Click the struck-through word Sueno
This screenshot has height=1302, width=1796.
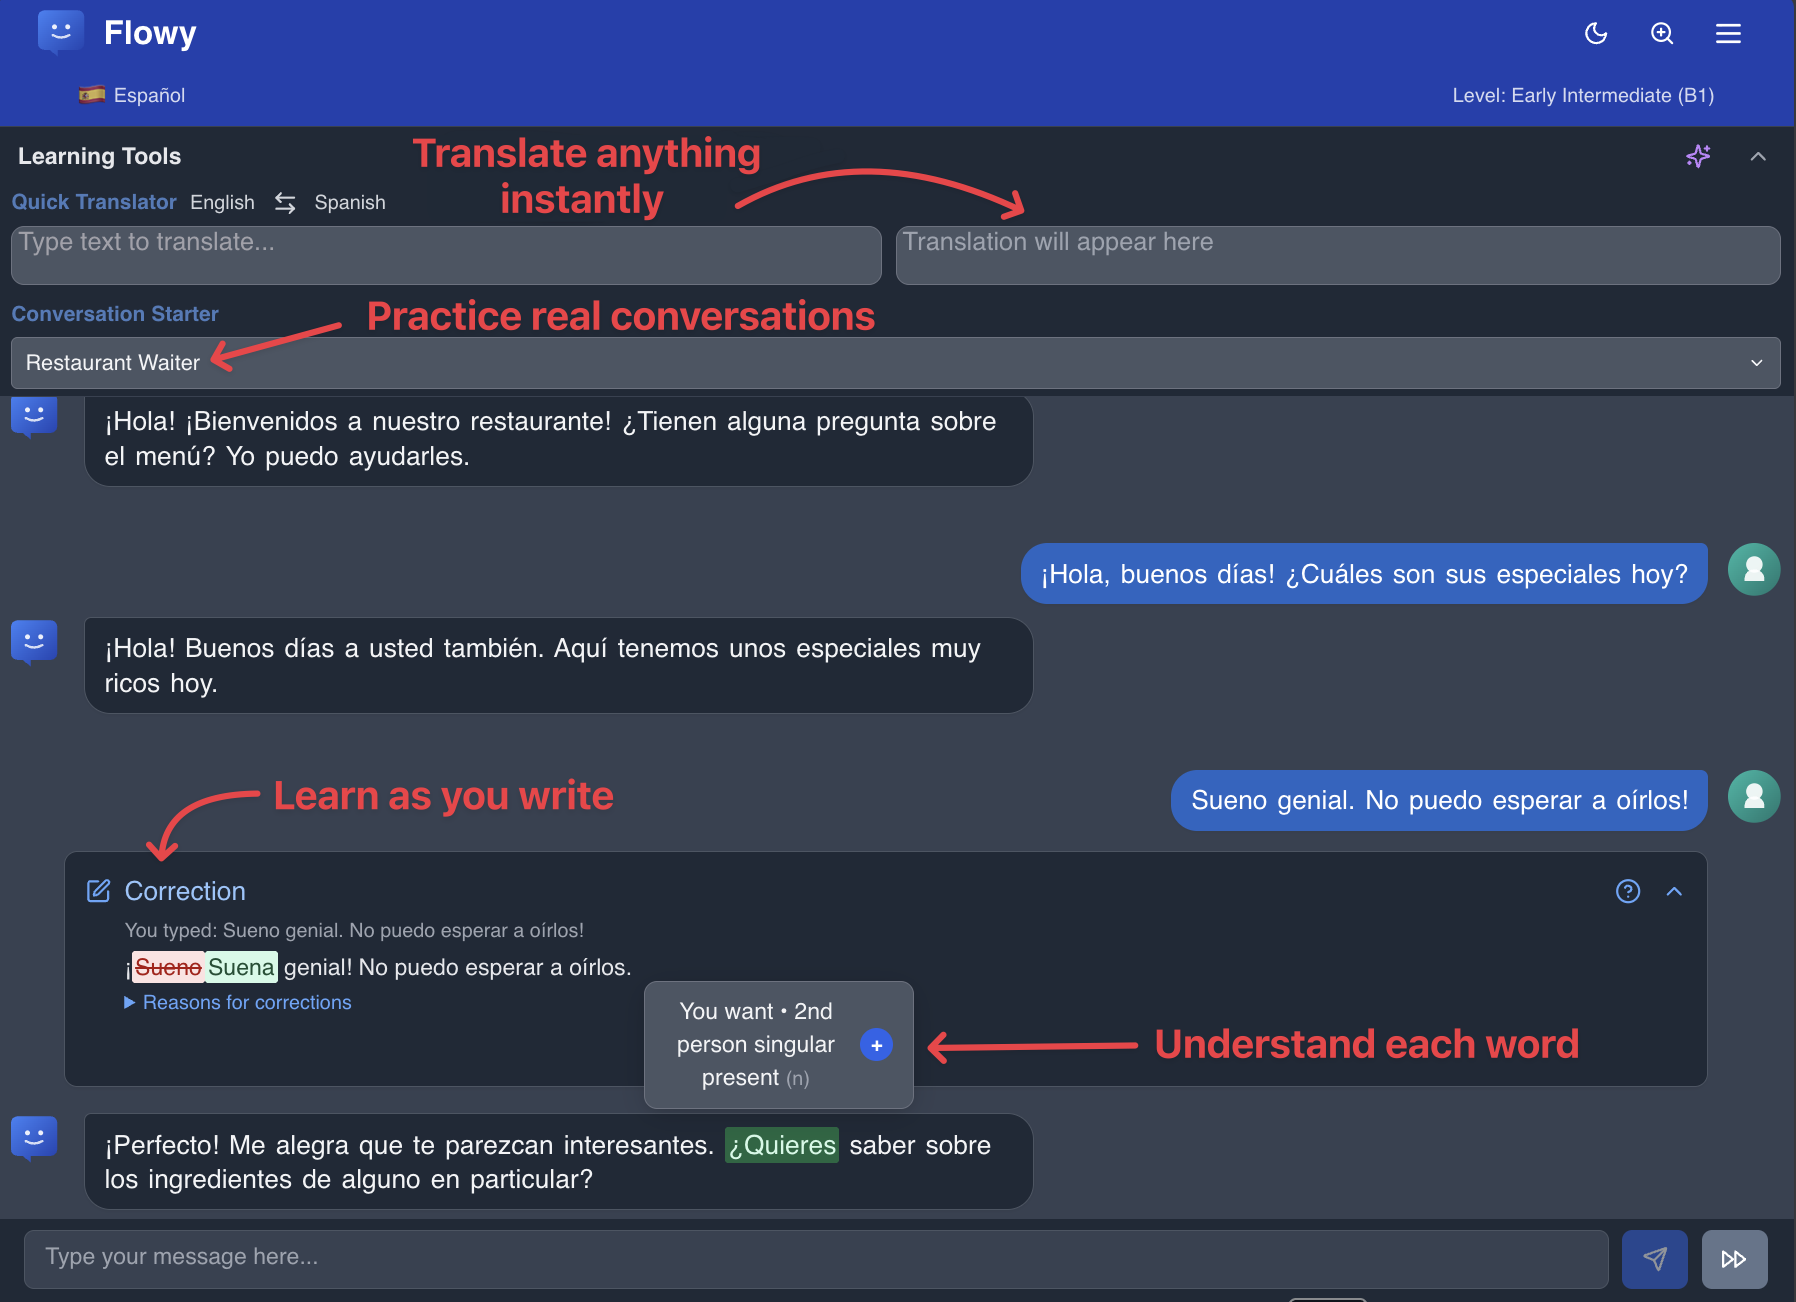pyautogui.click(x=168, y=967)
